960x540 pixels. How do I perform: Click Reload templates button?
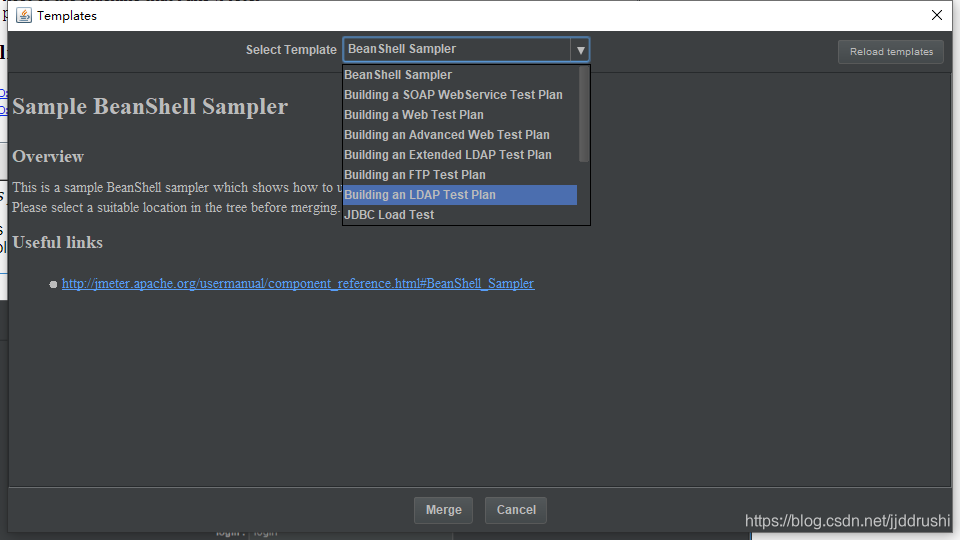coord(891,52)
